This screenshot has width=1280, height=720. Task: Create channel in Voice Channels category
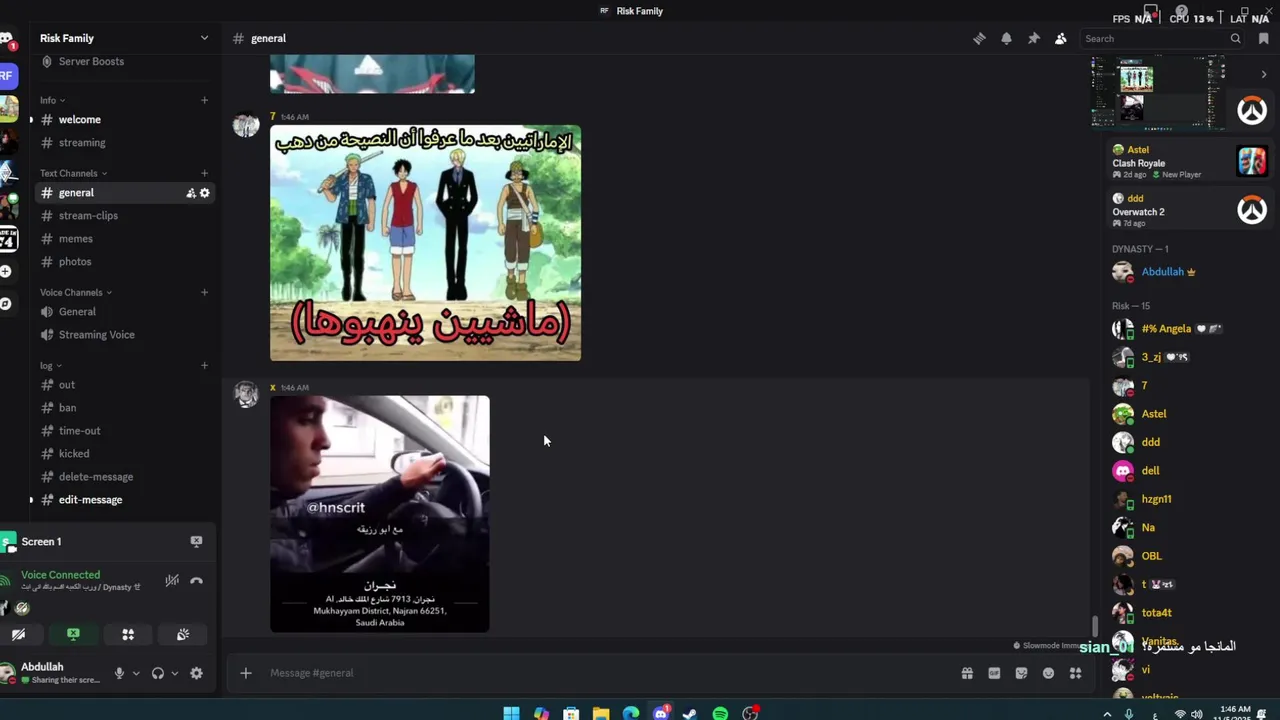tap(204, 292)
